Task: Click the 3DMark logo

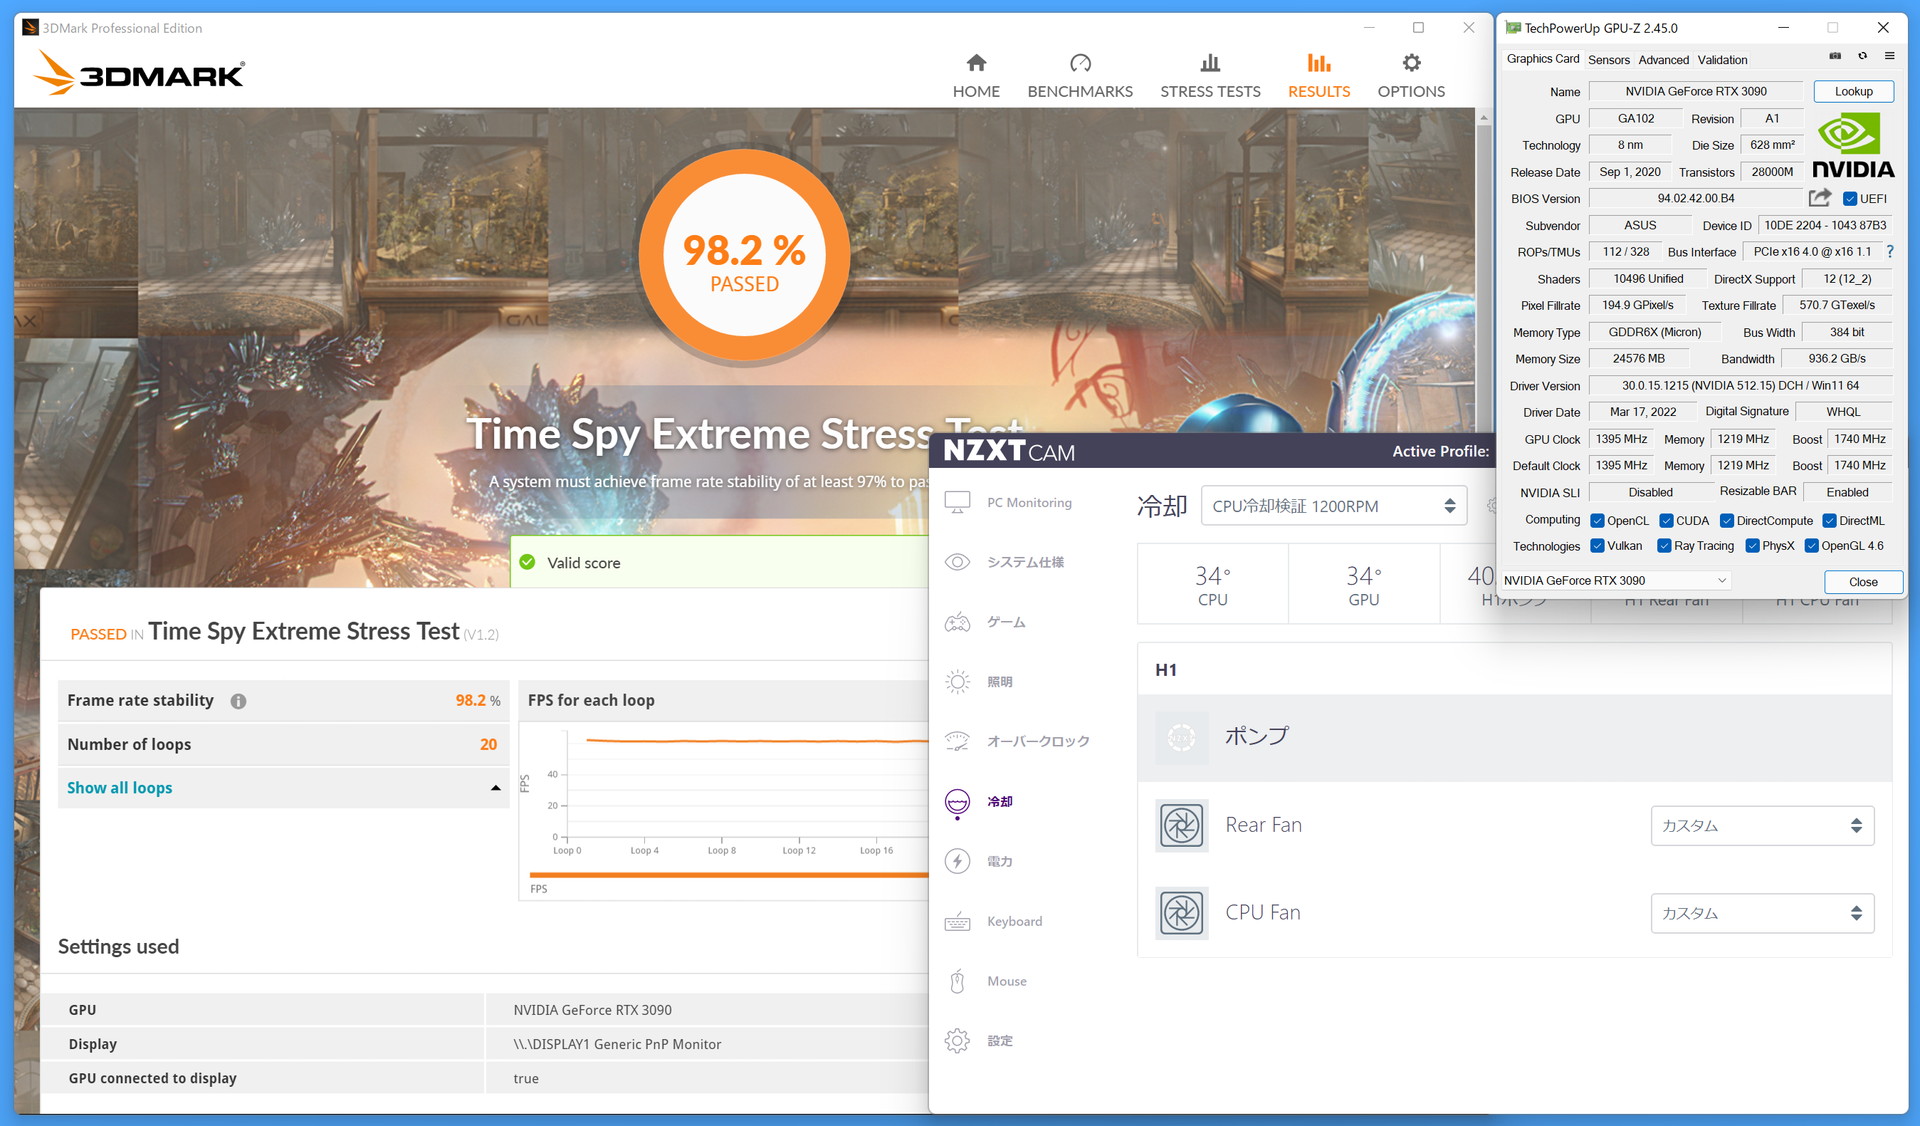Action: [139, 74]
